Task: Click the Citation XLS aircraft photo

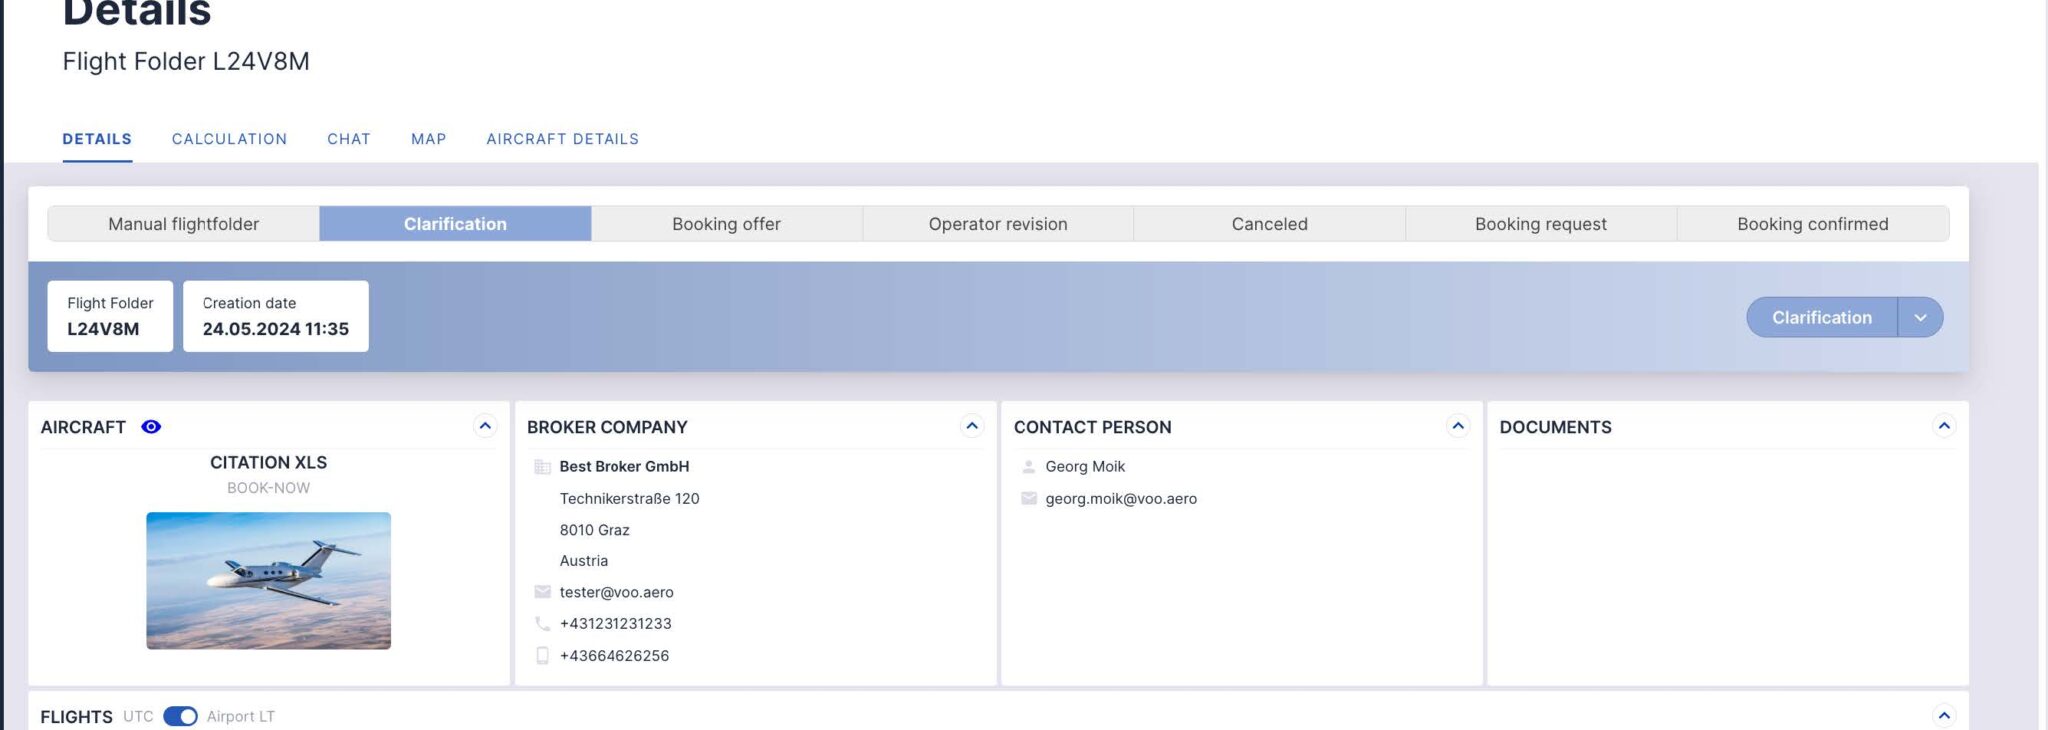Action: tap(268, 581)
